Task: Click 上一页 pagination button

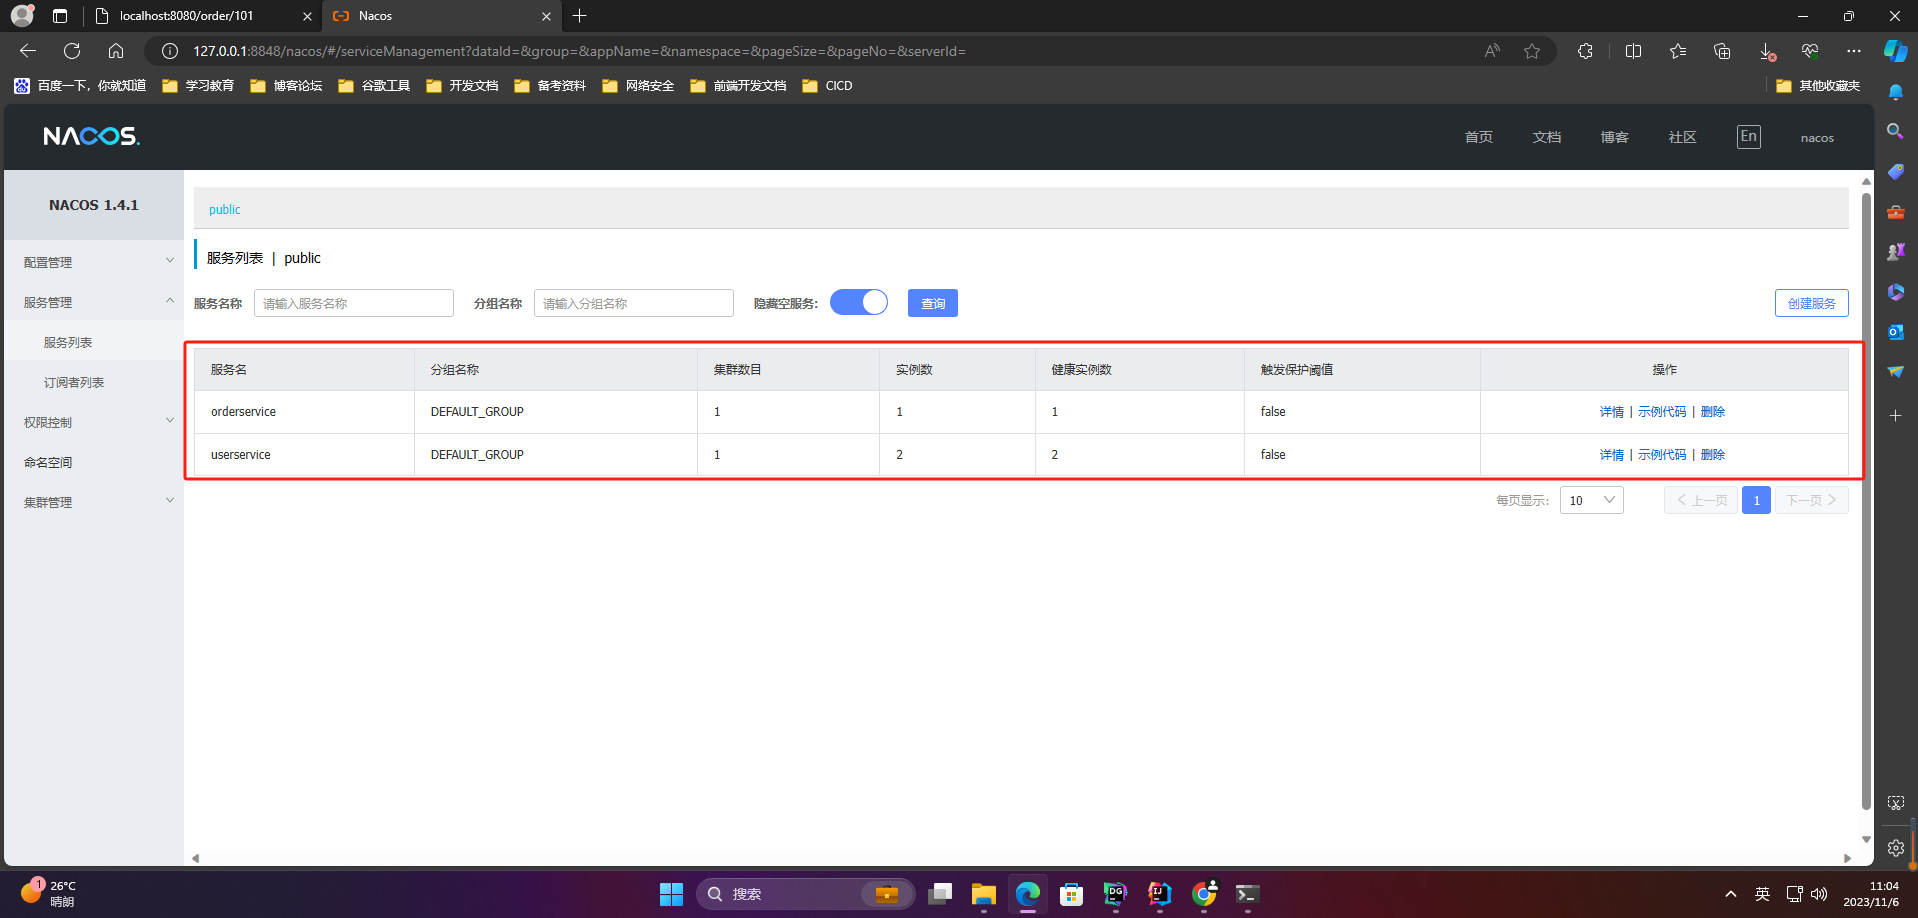Action: click(x=1701, y=500)
